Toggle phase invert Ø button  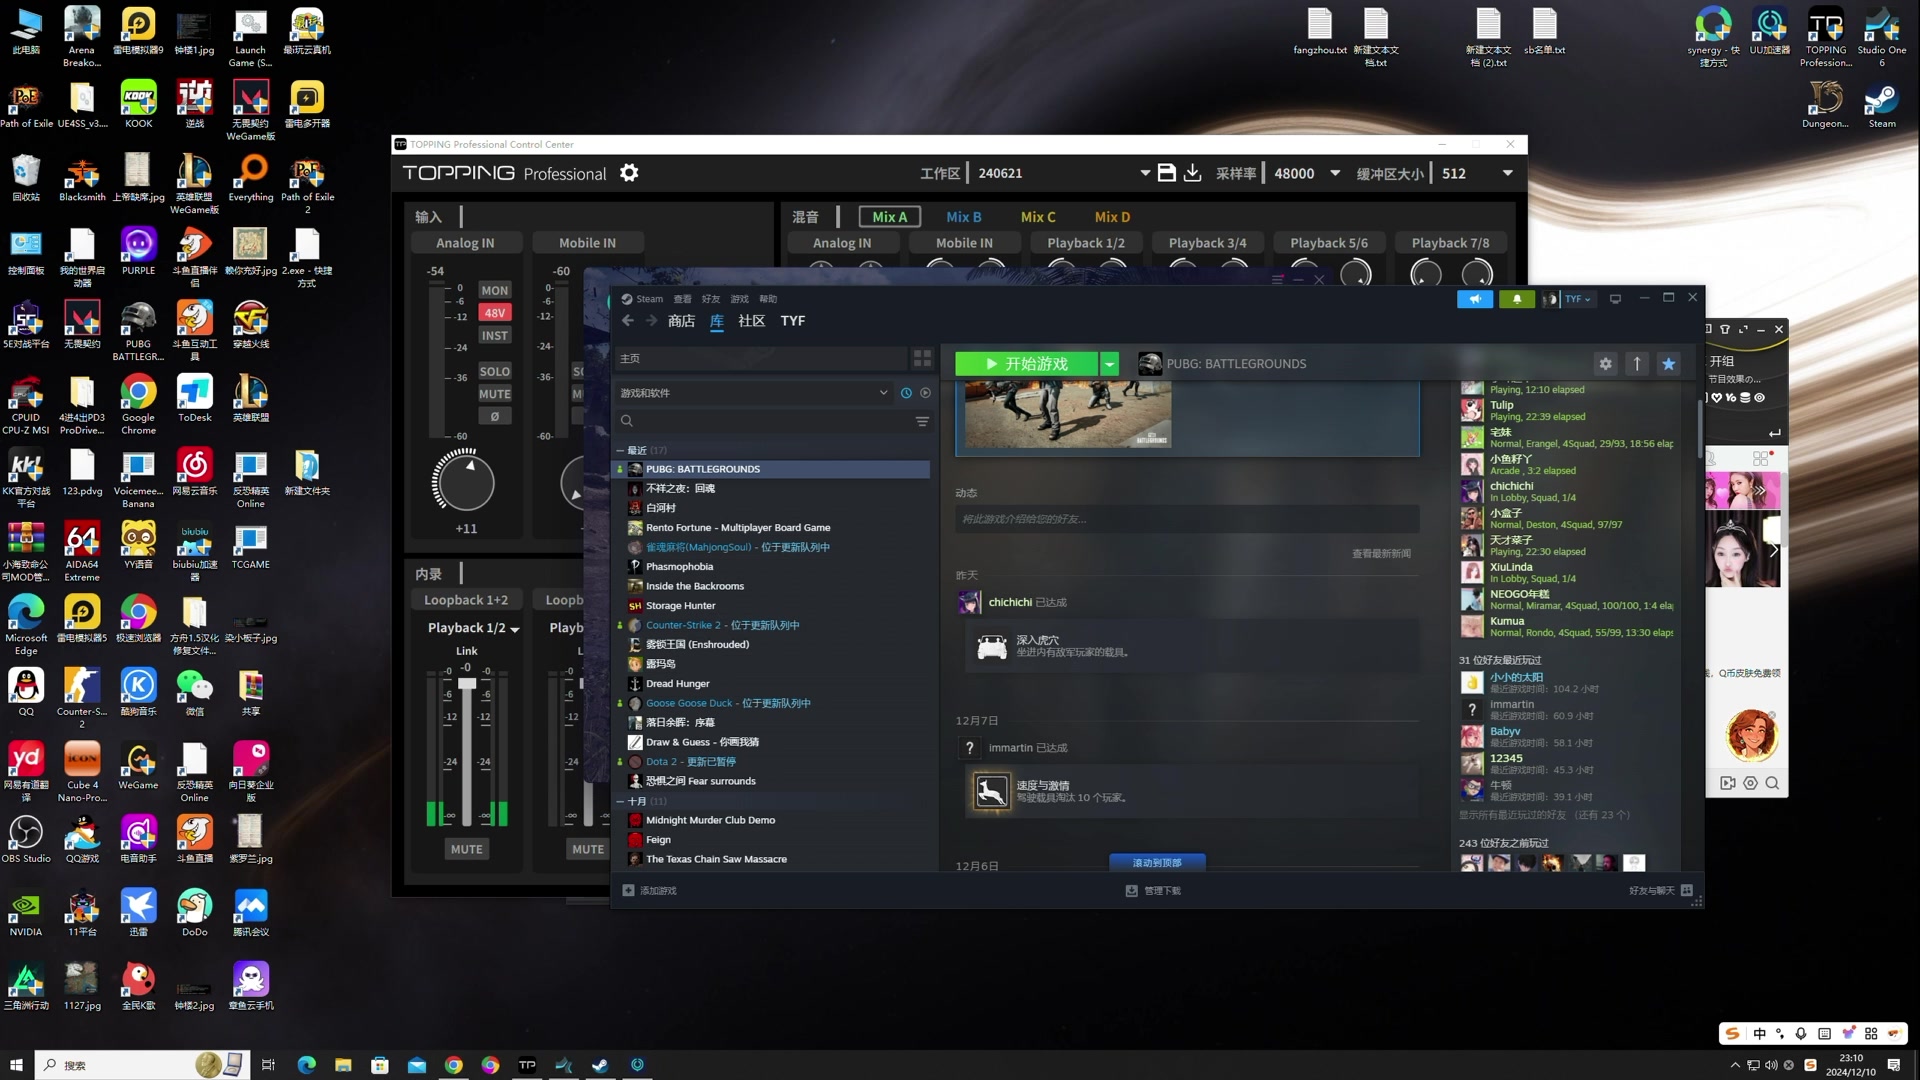click(494, 416)
